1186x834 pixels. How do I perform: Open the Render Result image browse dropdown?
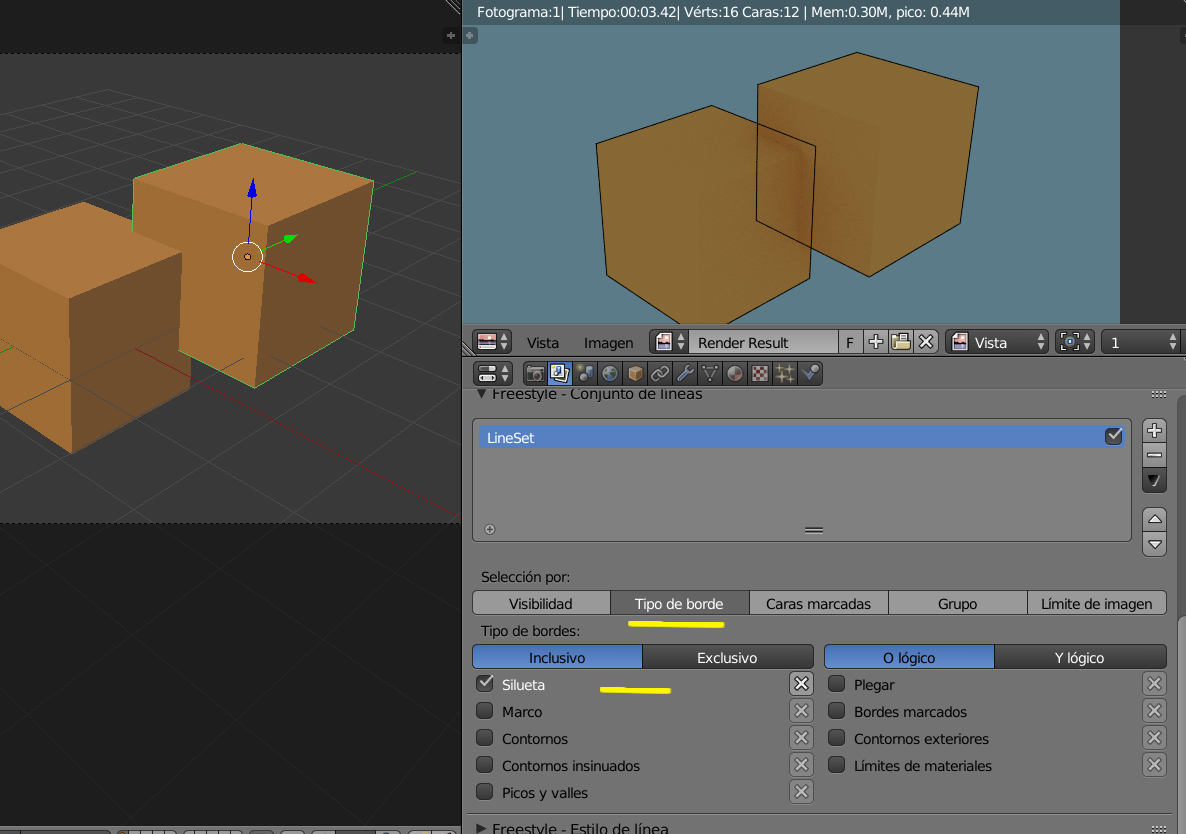click(668, 342)
